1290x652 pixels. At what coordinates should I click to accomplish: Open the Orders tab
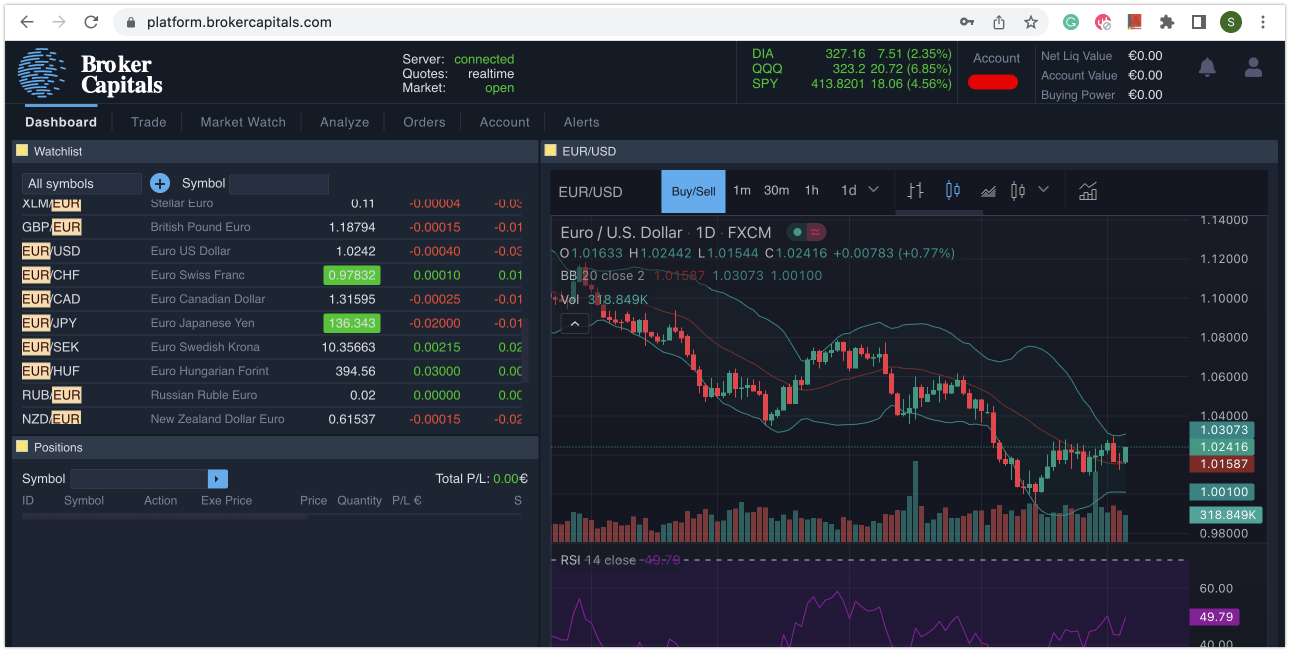point(424,122)
